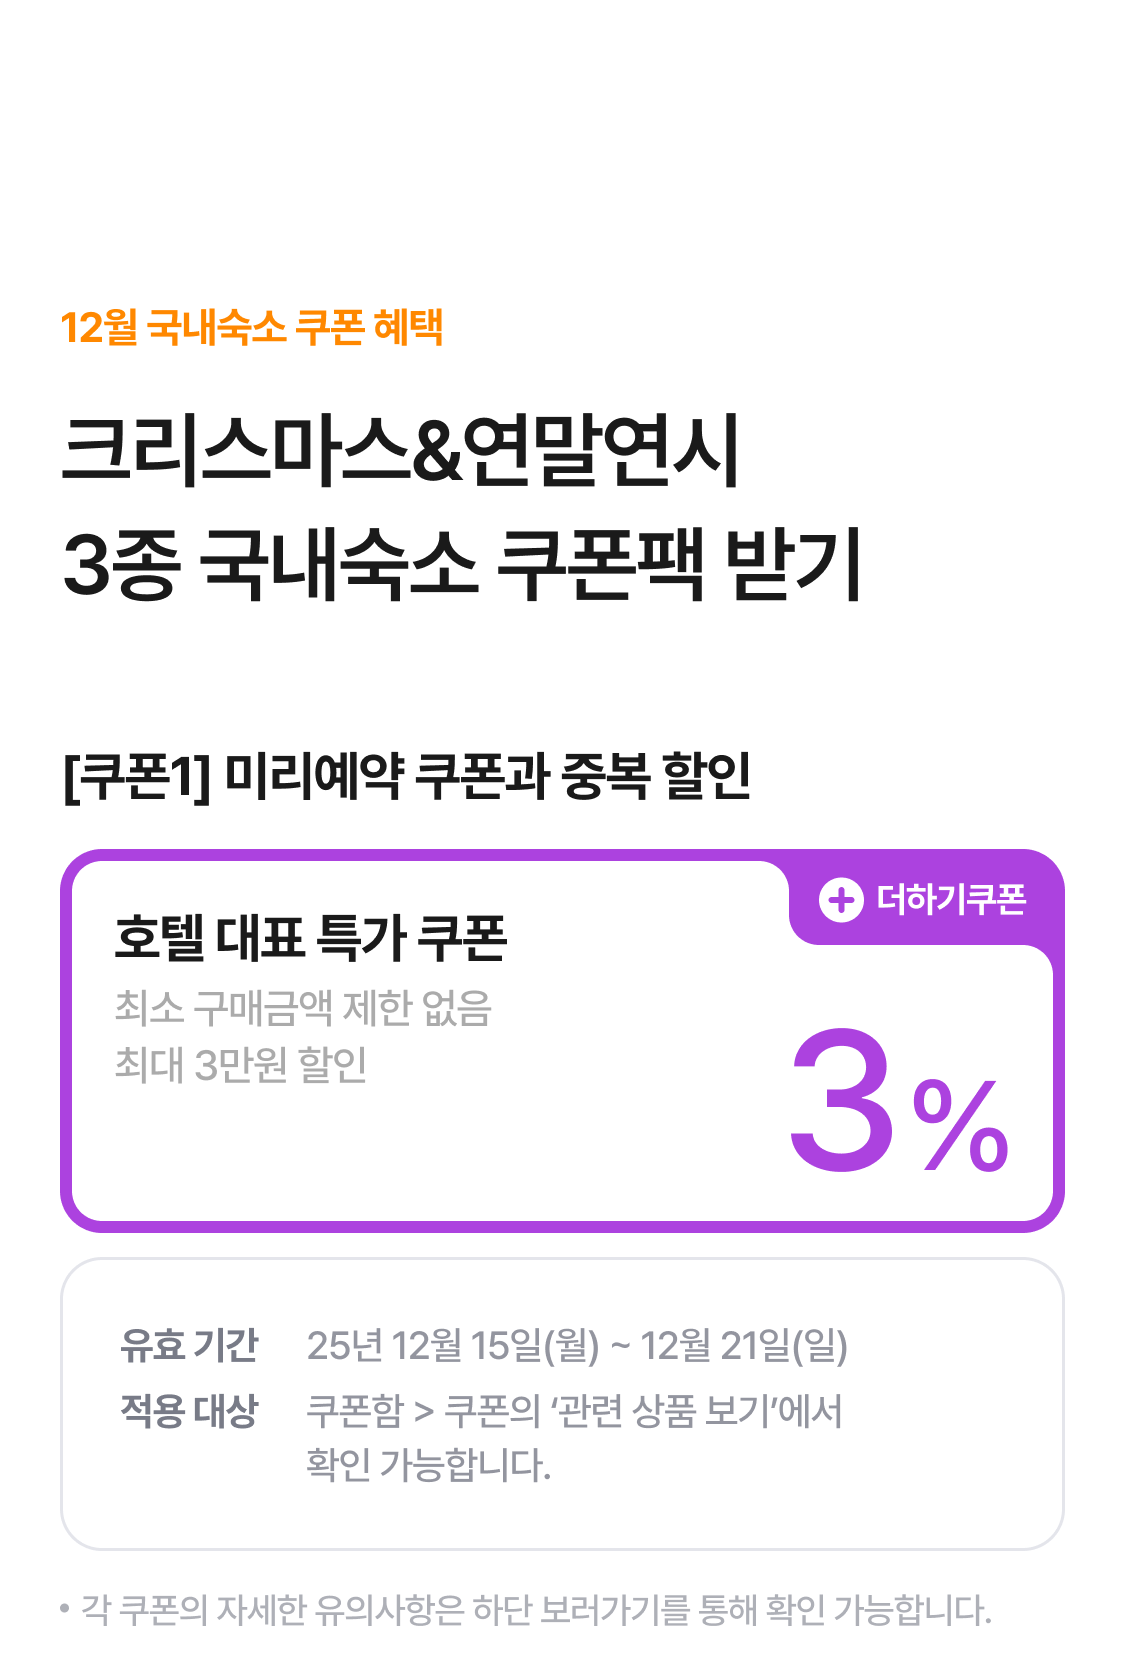This screenshot has height=1671, width=1125.
Task: Tap the 쿠폰함 word in the info box
Action: [354, 1411]
